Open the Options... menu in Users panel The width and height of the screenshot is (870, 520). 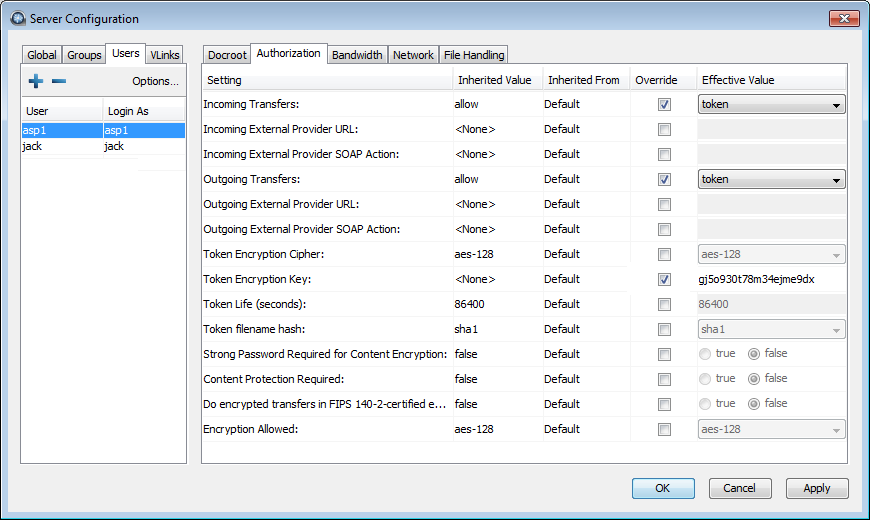click(155, 81)
